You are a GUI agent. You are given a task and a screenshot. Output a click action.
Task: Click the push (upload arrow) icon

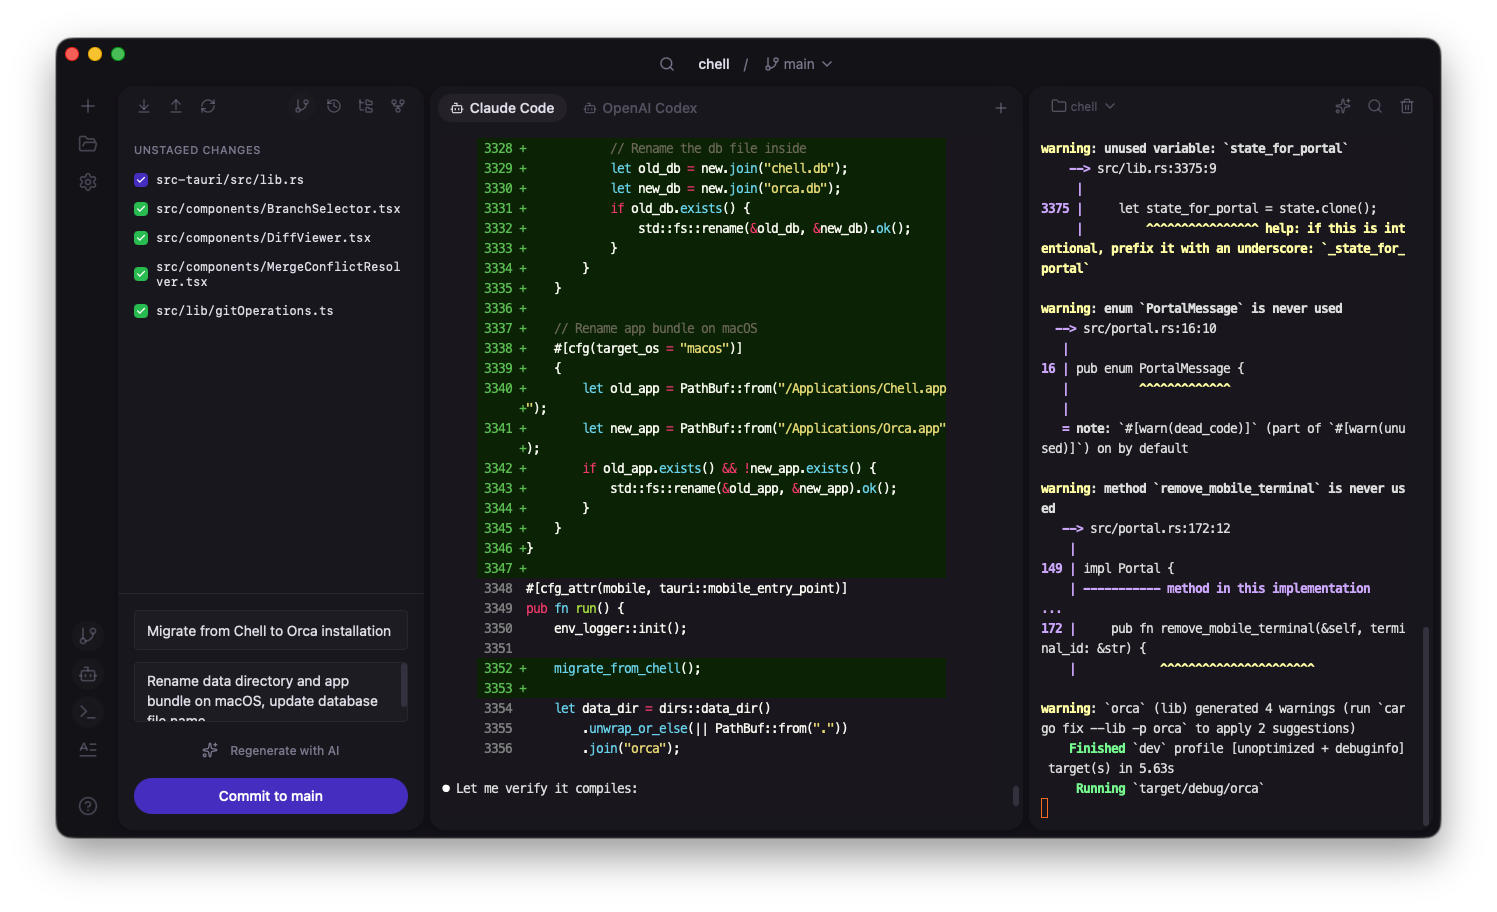pyautogui.click(x=176, y=106)
